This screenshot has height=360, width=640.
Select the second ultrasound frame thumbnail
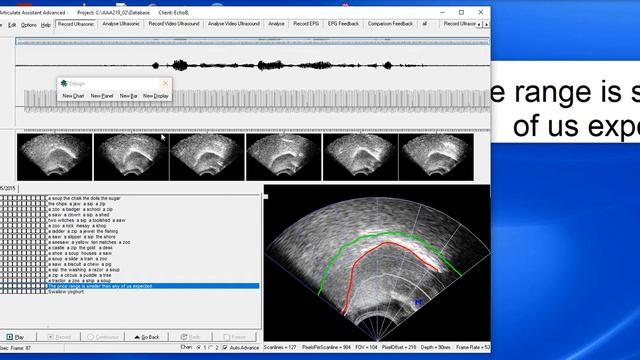point(131,157)
